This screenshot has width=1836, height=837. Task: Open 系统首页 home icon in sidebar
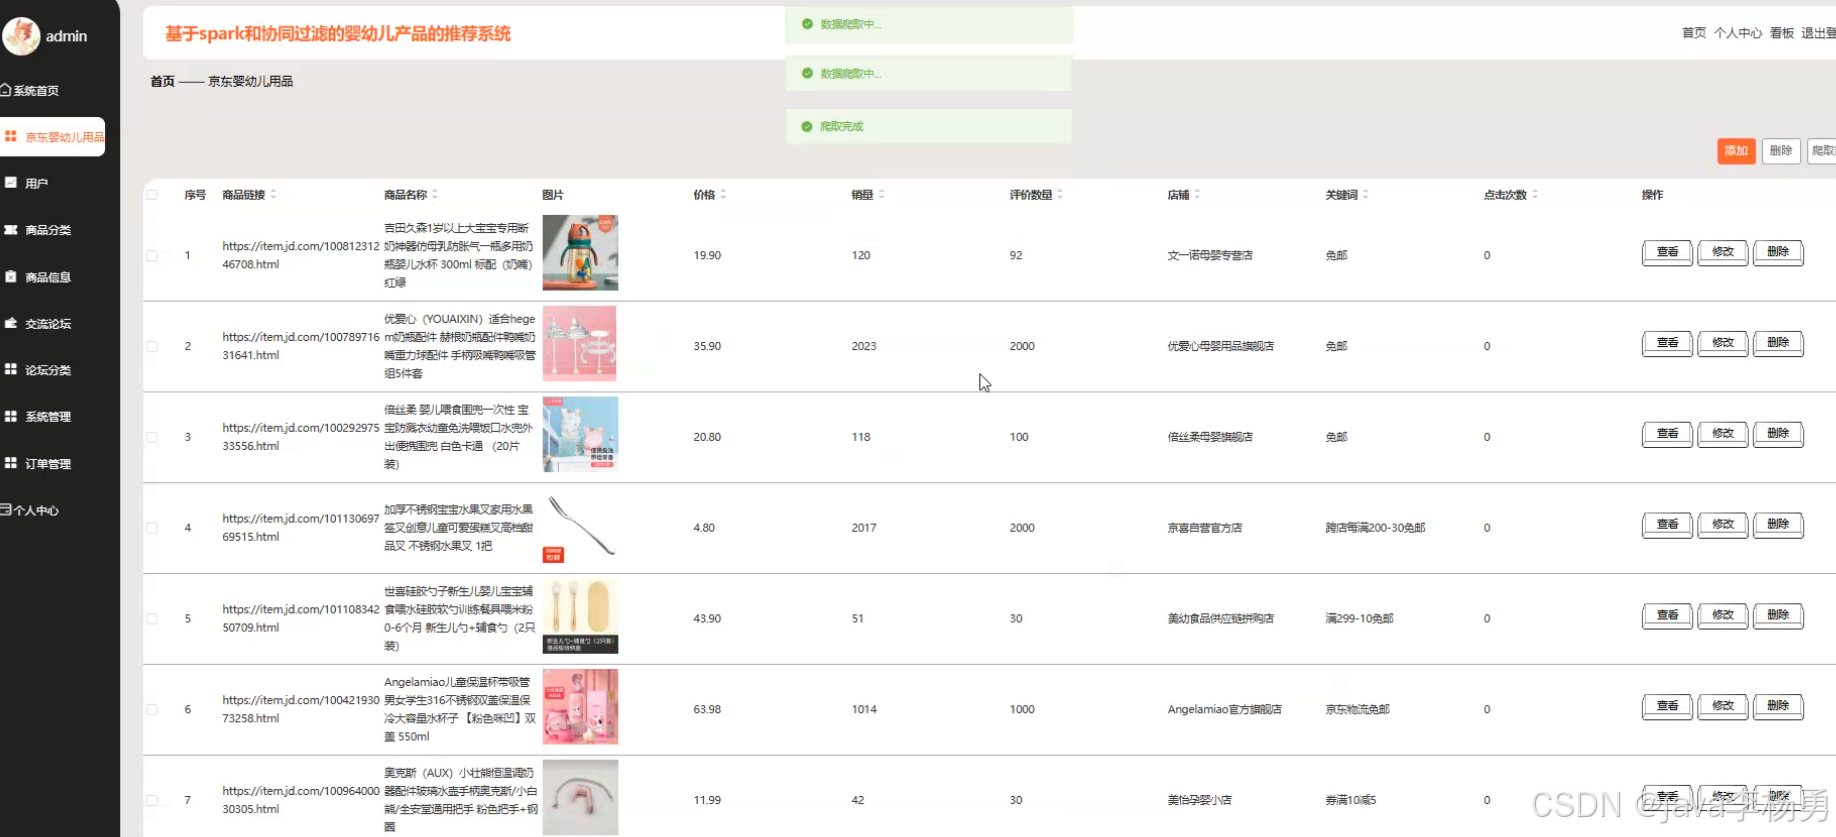point(6,90)
